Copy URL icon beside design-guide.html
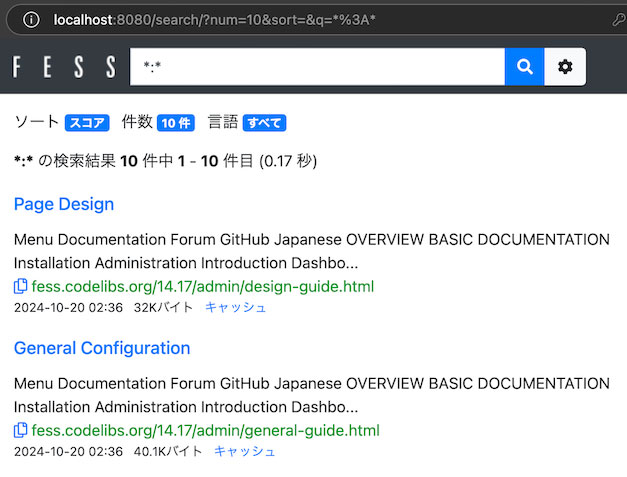The height and width of the screenshot is (477, 627). (20, 286)
